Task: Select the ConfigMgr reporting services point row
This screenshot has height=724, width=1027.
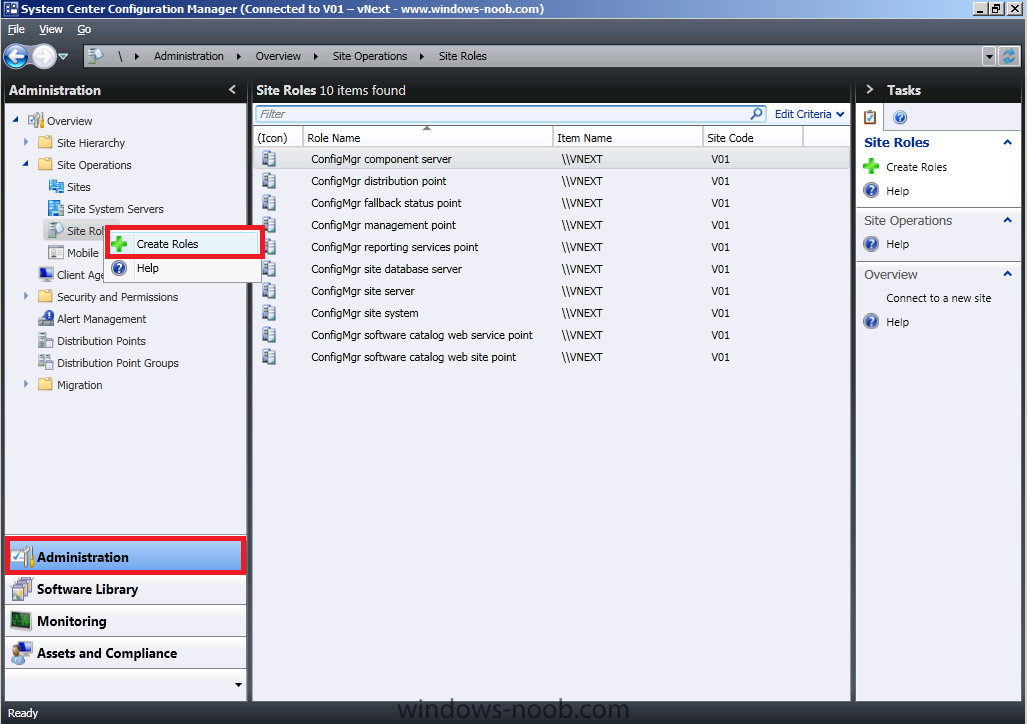Action: (551, 247)
